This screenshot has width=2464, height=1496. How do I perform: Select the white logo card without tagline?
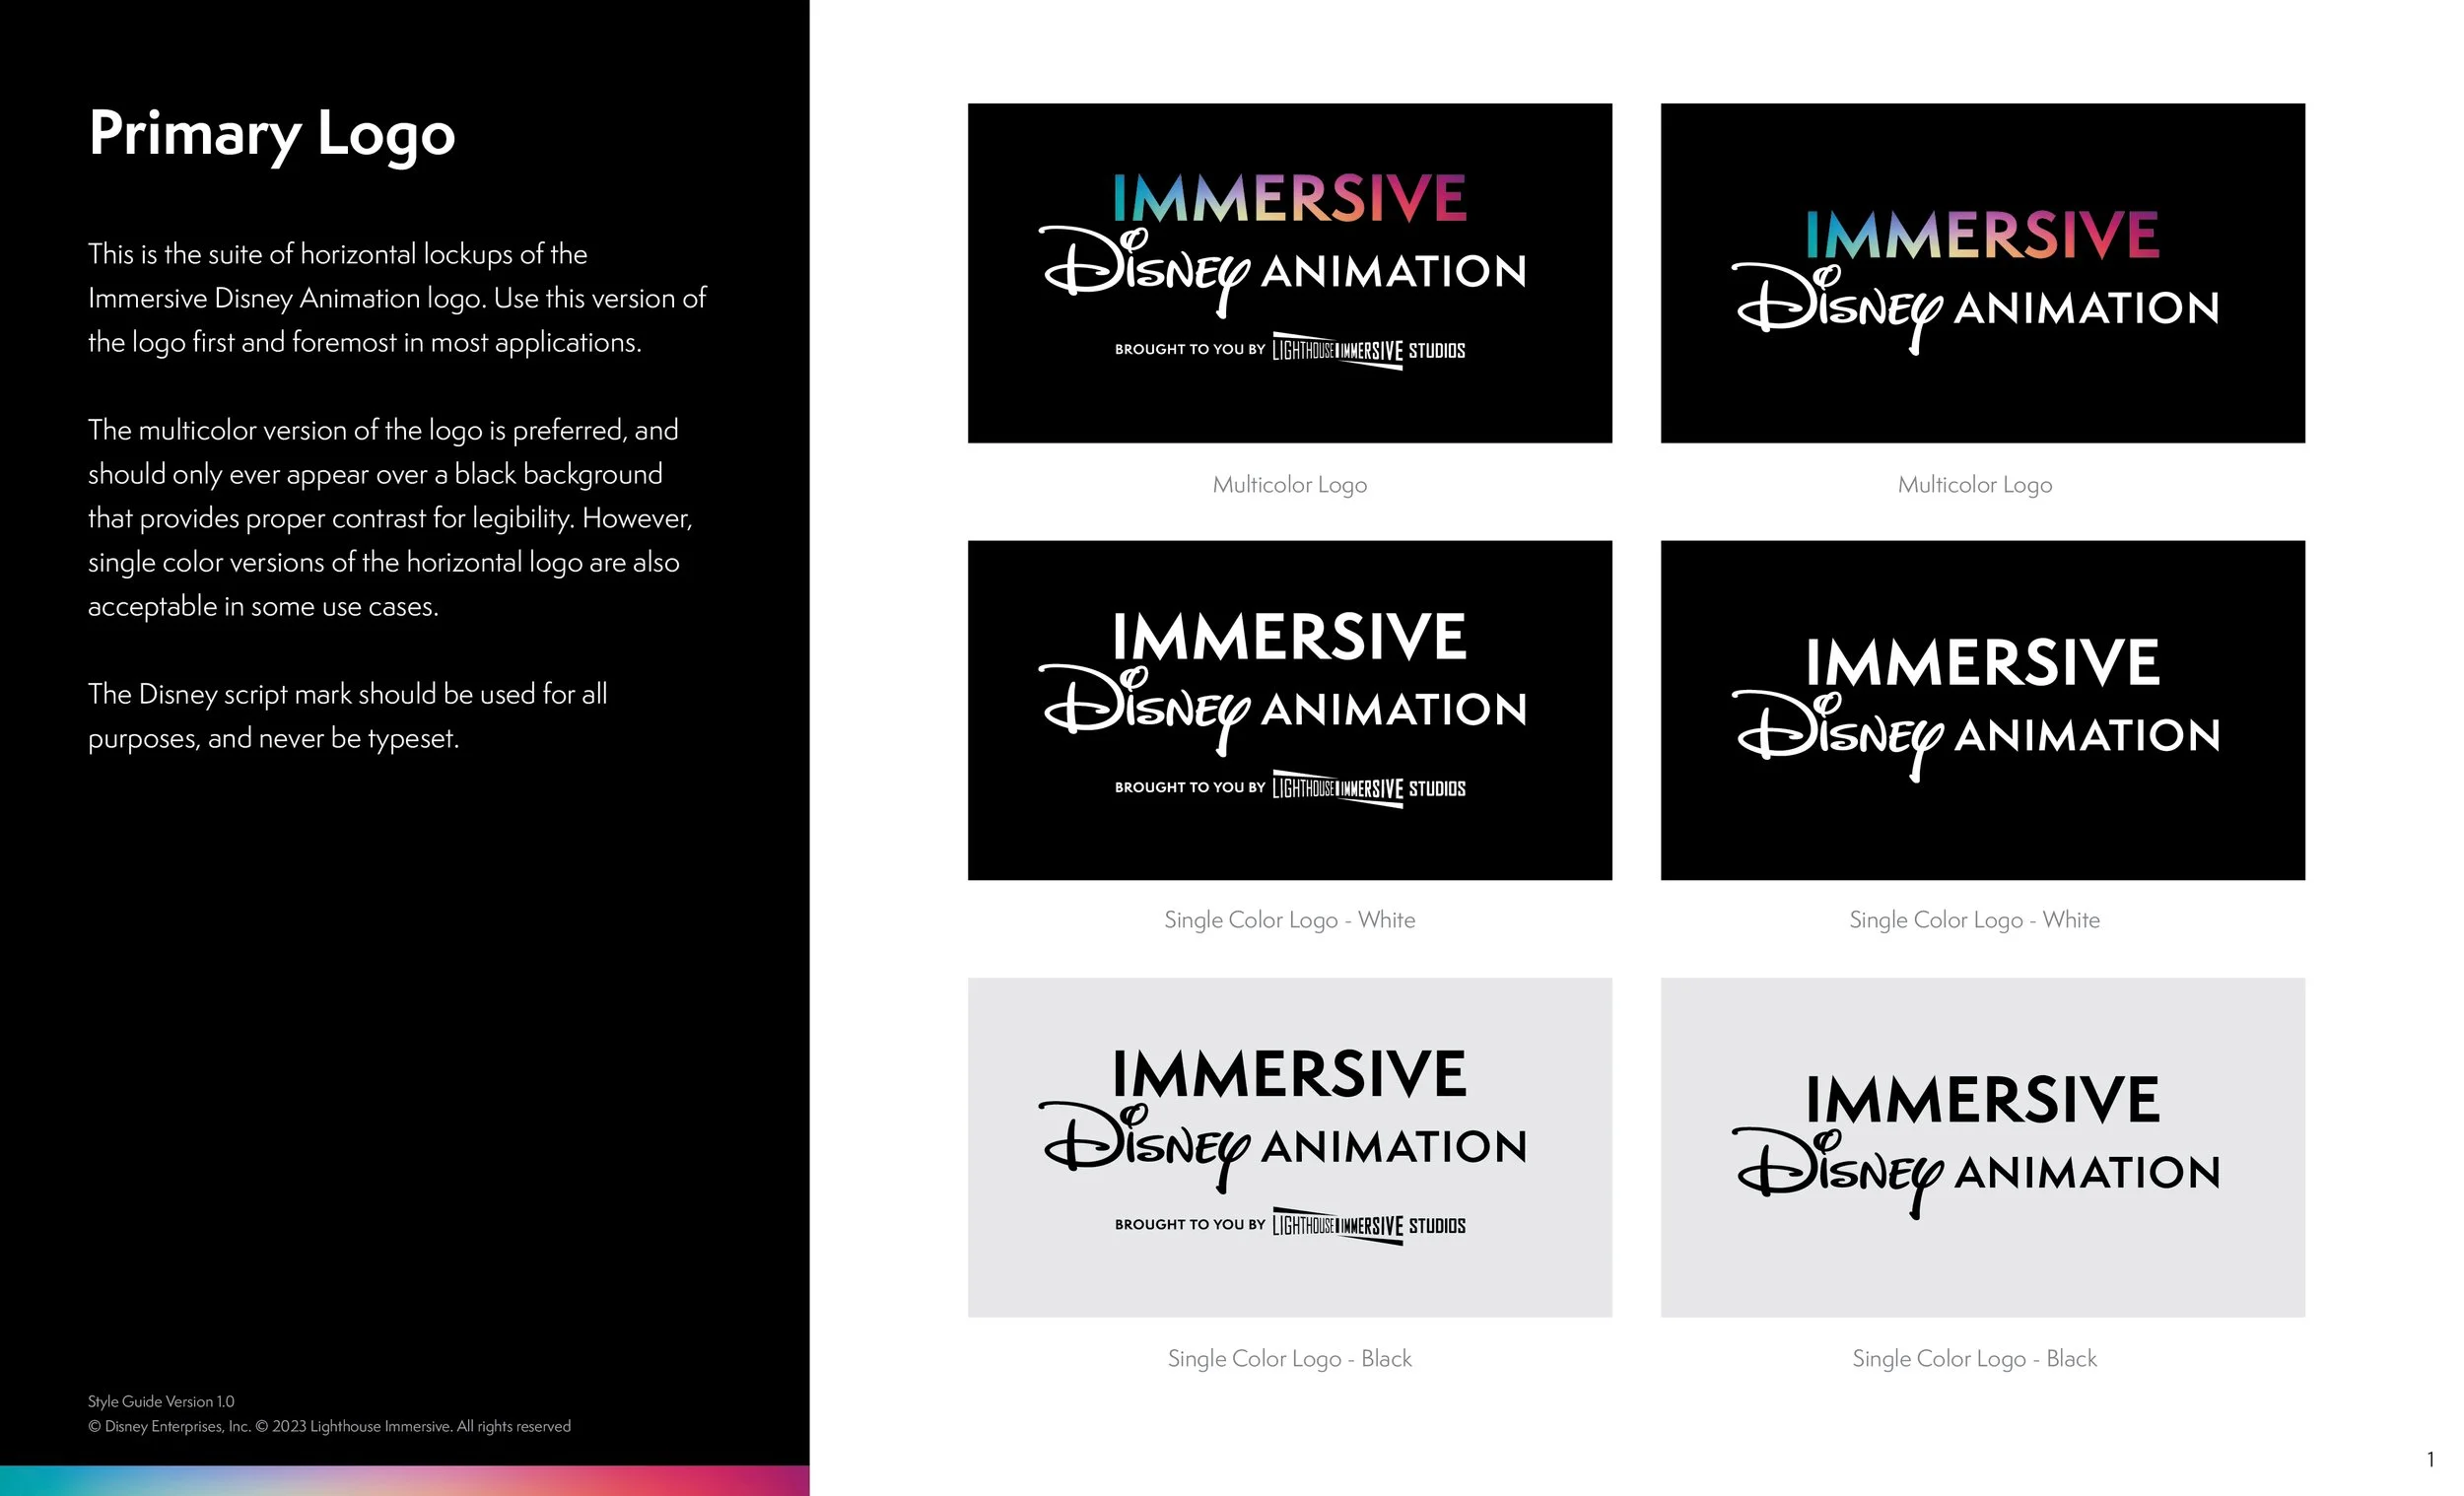(x=1983, y=710)
